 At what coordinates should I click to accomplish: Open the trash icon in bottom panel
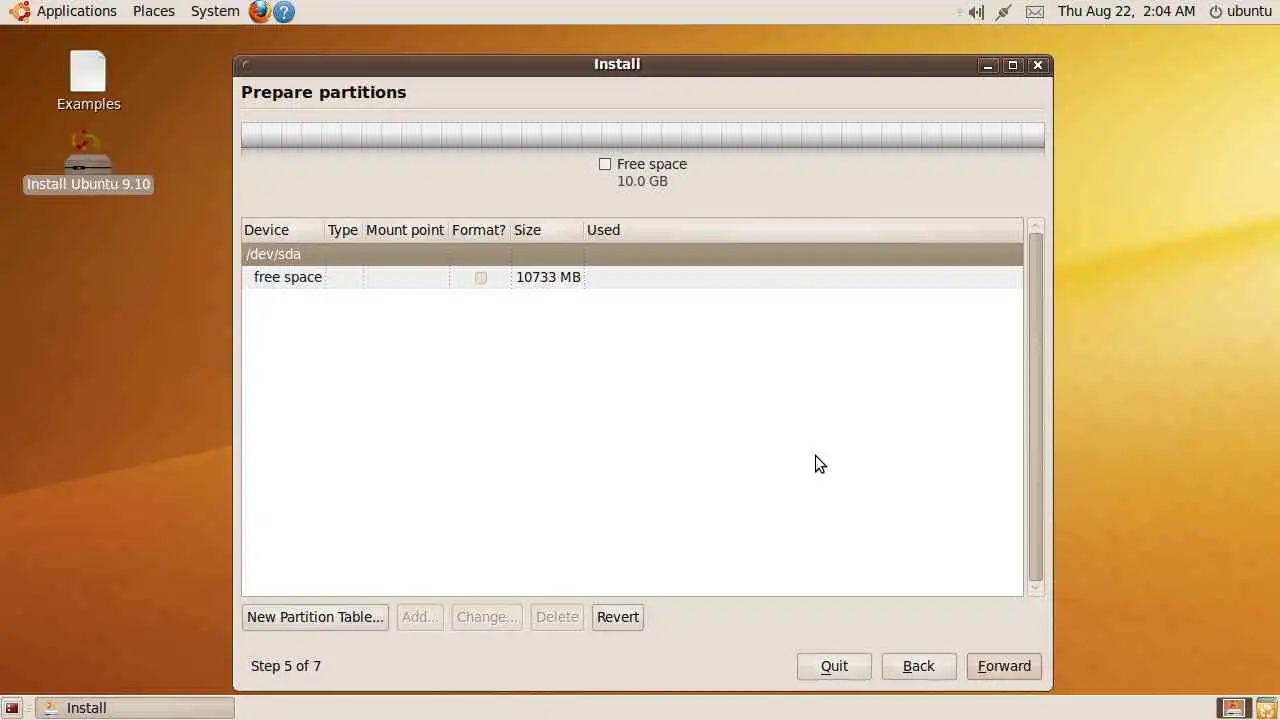click(1266, 708)
